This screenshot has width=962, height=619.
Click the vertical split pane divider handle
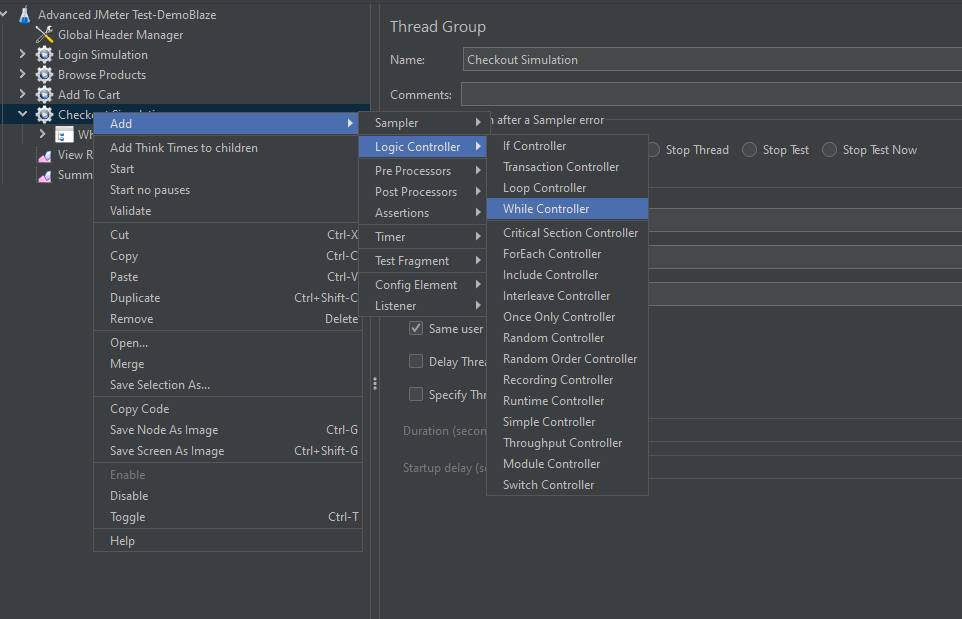pyautogui.click(x=375, y=383)
